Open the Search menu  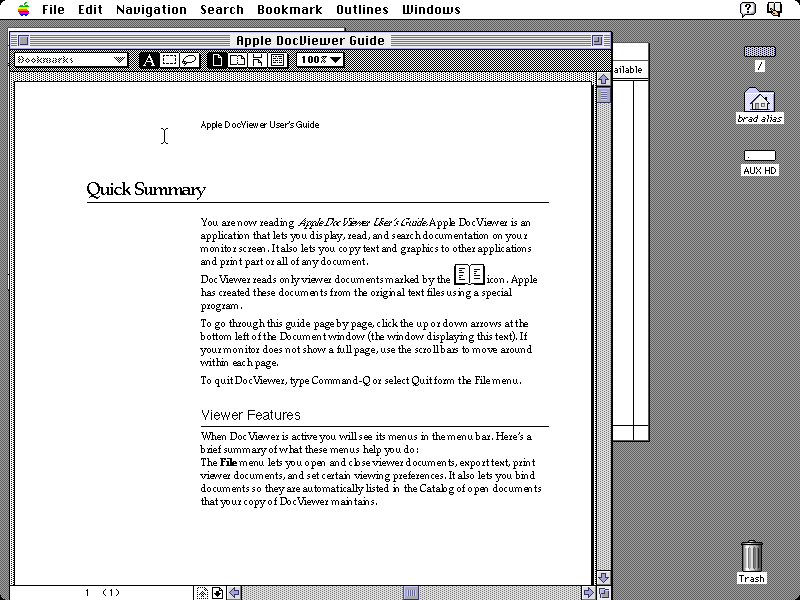221,10
